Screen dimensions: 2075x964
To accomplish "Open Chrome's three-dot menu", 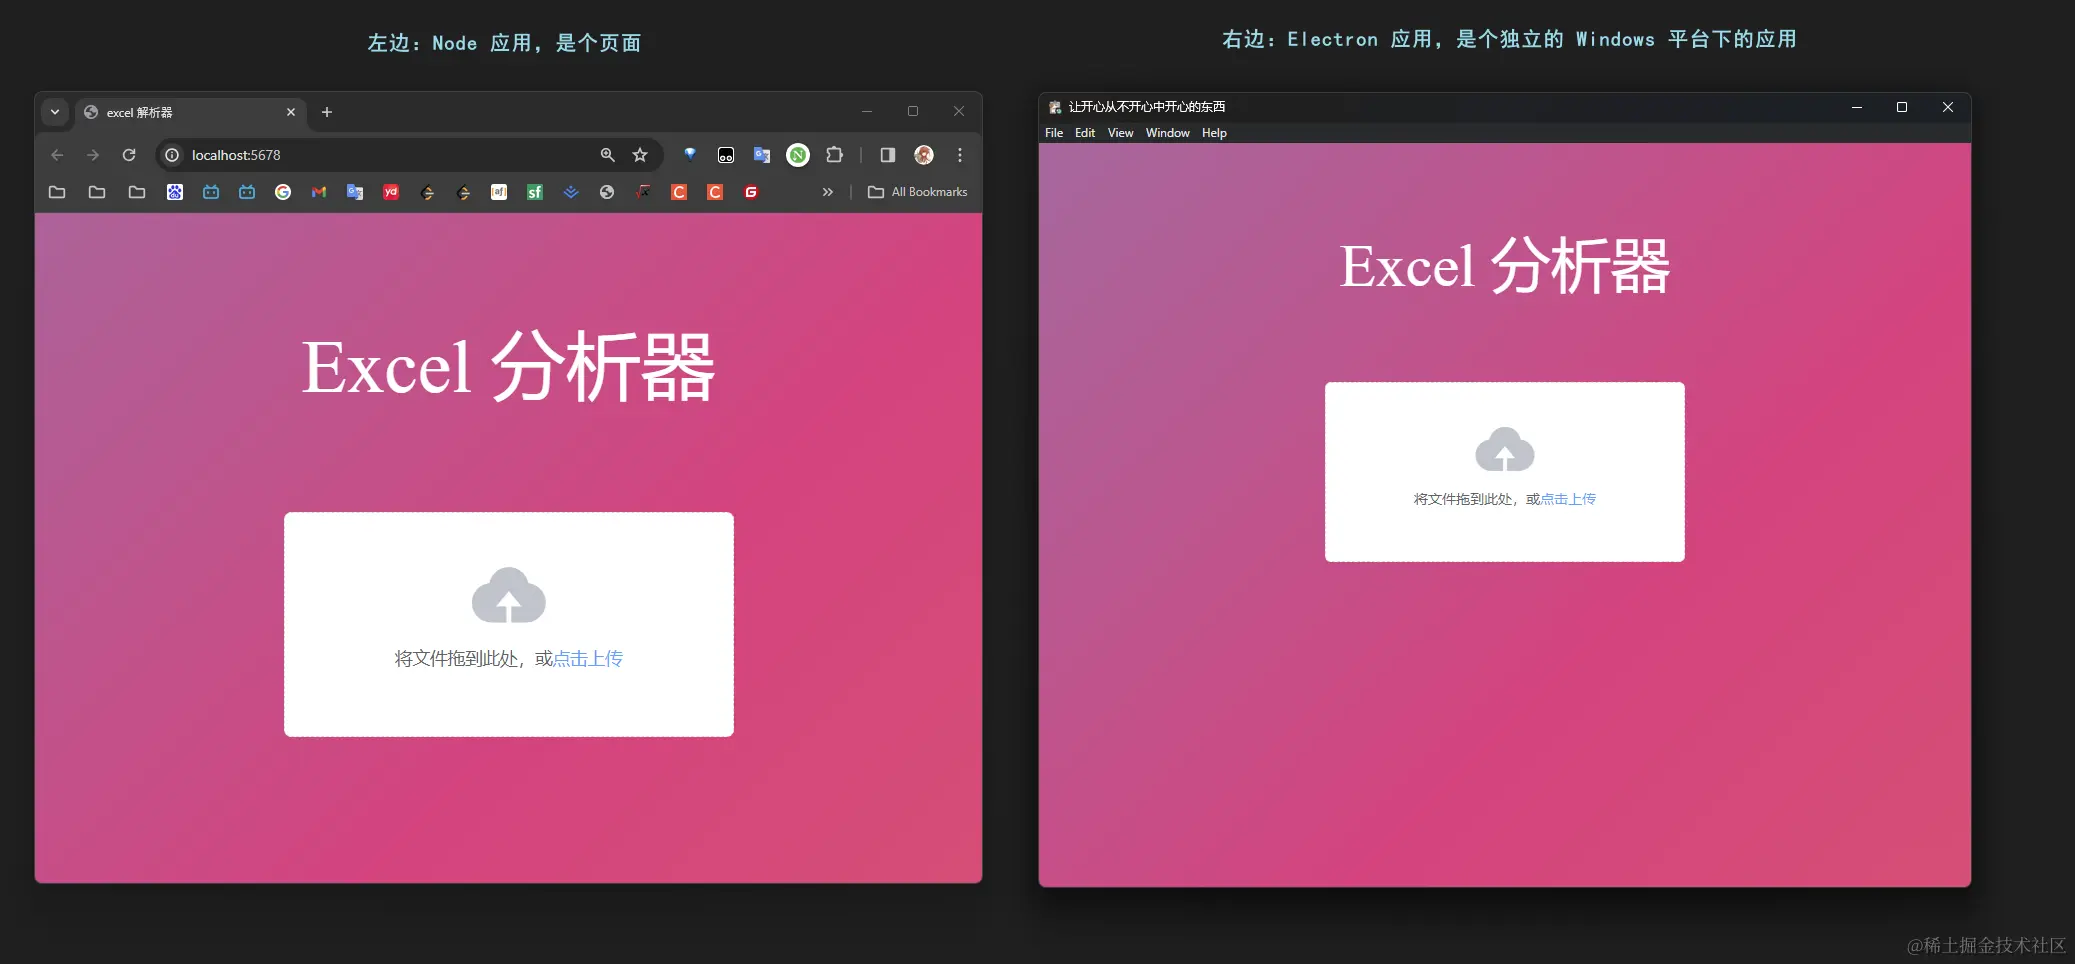I will (960, 155).
